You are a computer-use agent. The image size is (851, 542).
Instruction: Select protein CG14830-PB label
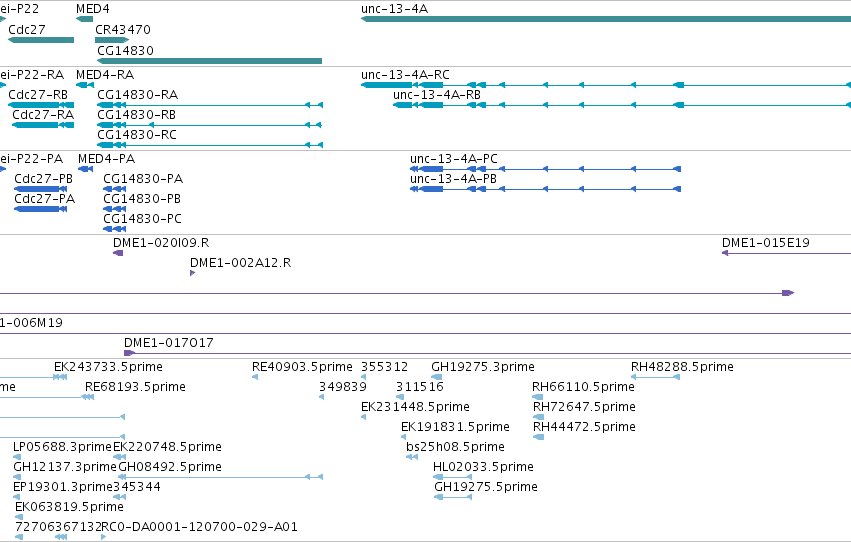(142, 199)
